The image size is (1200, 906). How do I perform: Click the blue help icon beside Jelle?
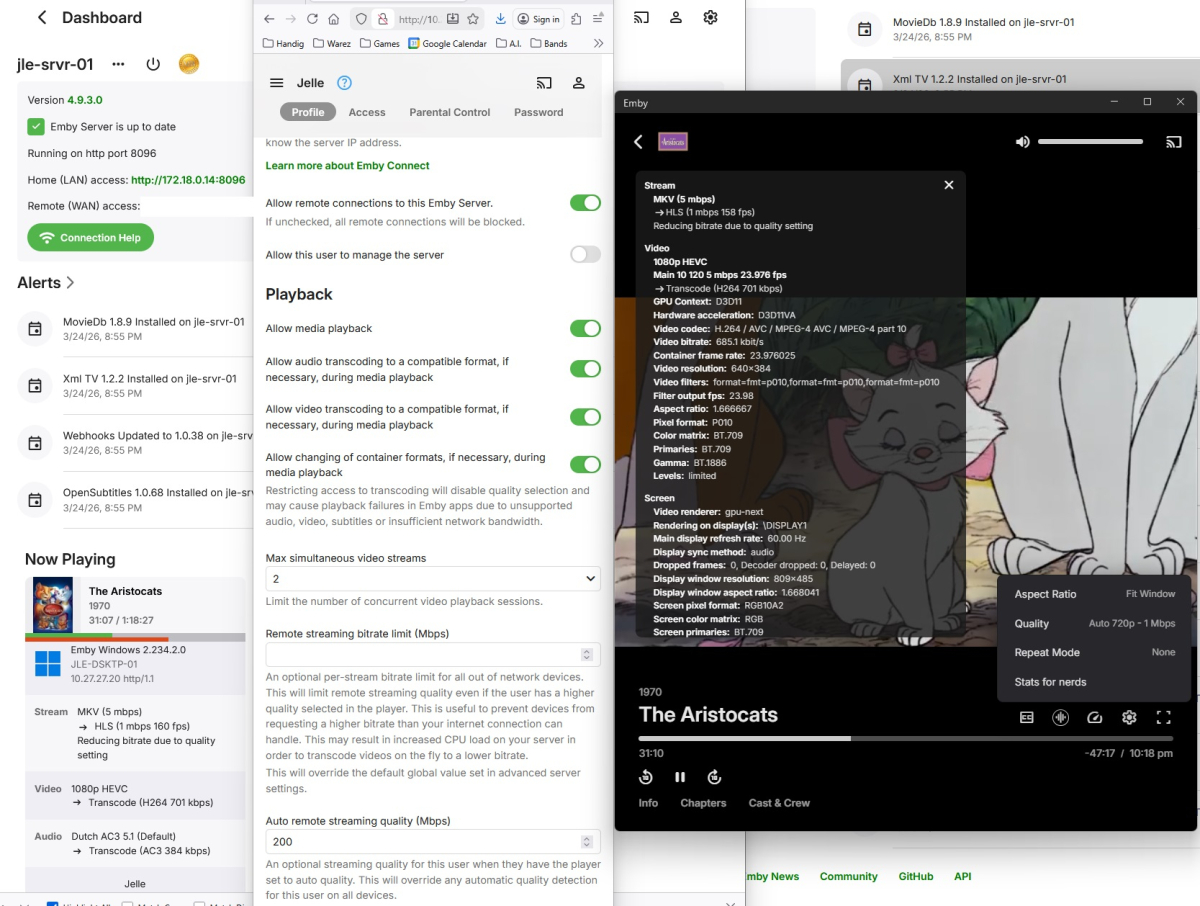tap(344, 83)
